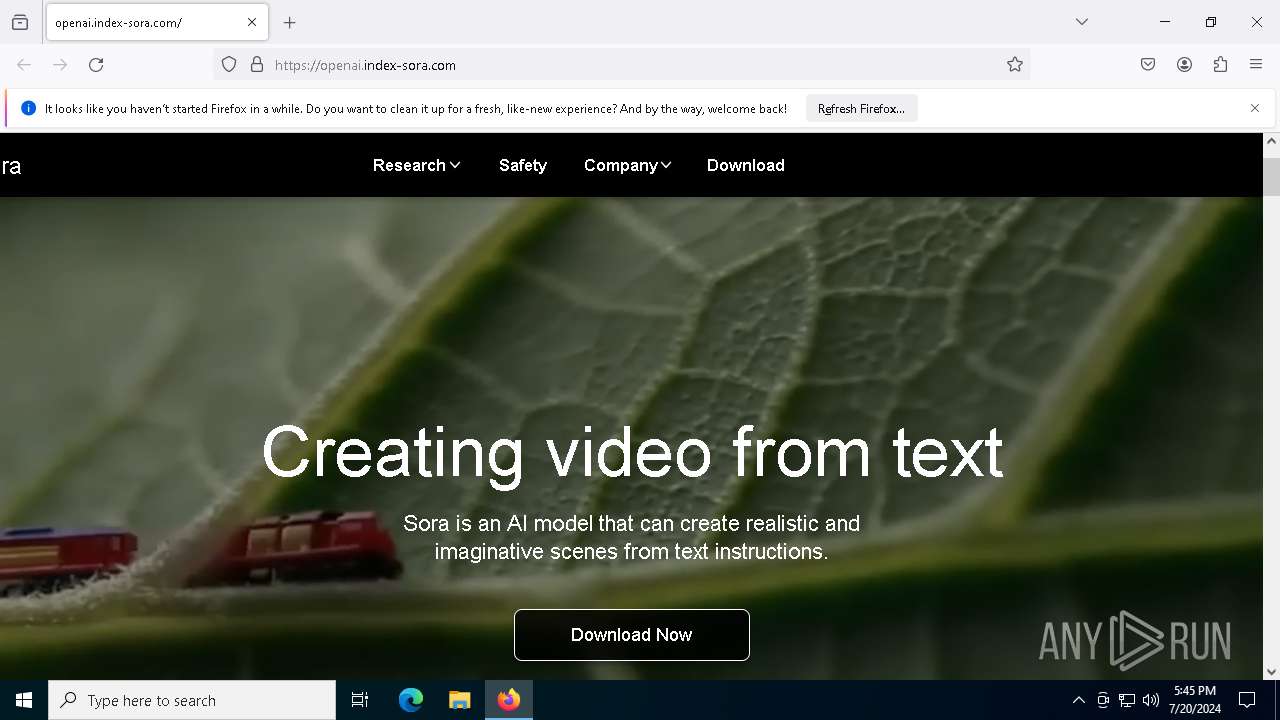Screen dimensions: 1280x720
Task: Reload the current page
Action: [96, 65]
